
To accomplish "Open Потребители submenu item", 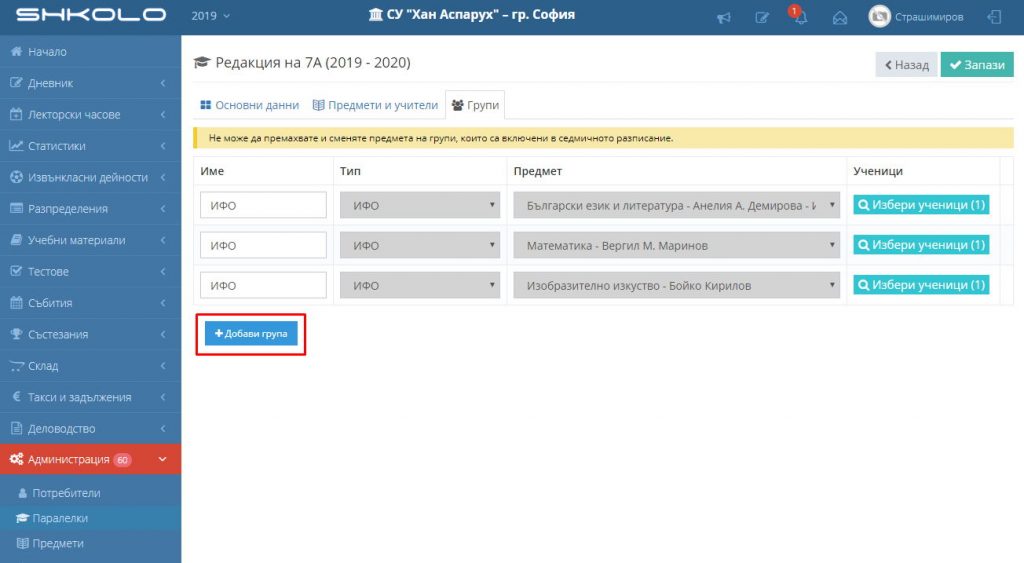I will [x=90, y=492].
